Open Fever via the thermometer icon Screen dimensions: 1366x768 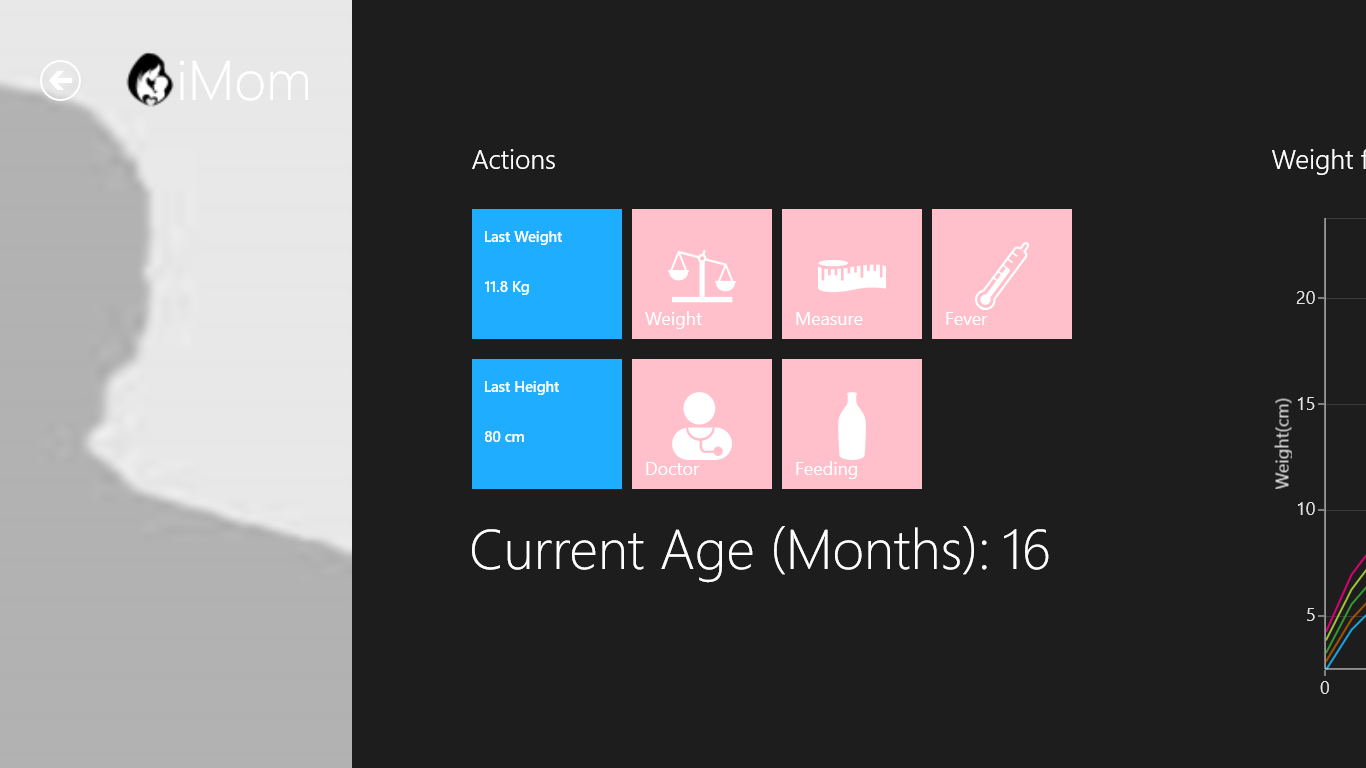pyautogui.click(x=1001, y=274)
